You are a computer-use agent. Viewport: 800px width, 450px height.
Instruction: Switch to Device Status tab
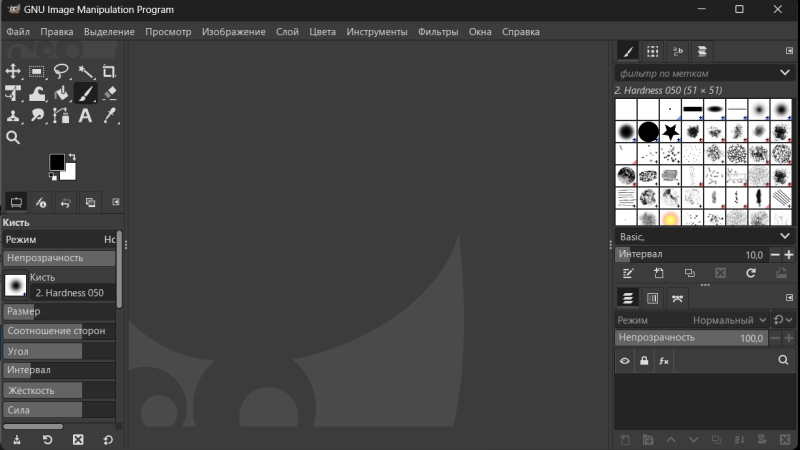41,203
